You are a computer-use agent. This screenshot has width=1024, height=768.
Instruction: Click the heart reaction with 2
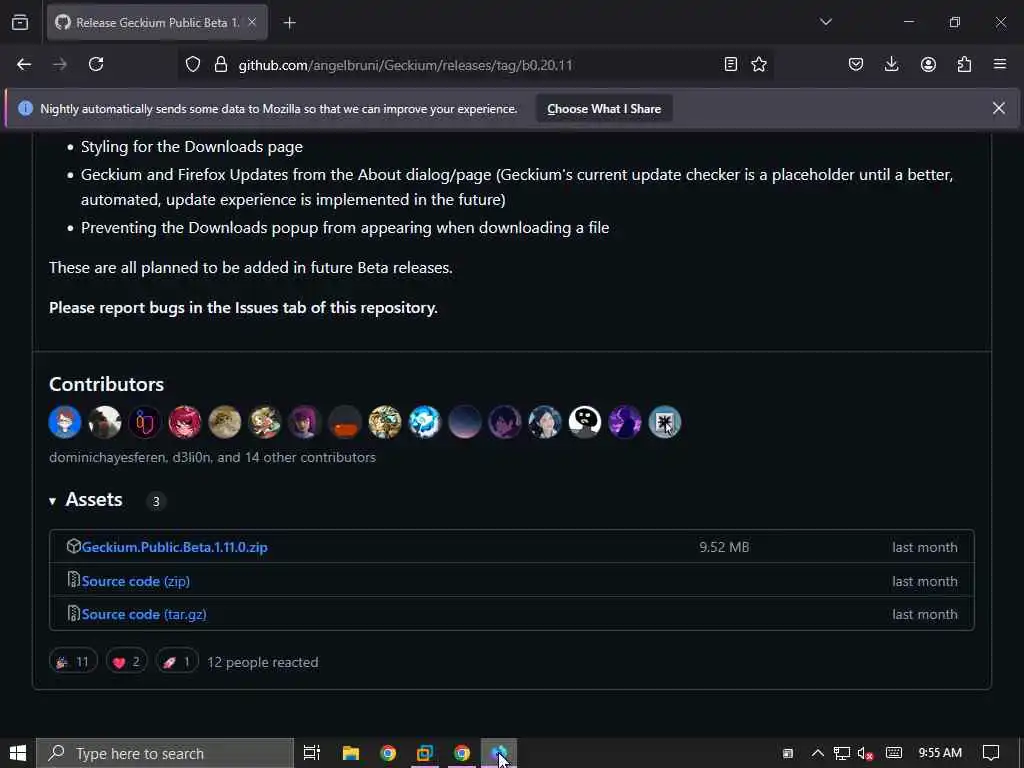(x=127, y=662)
